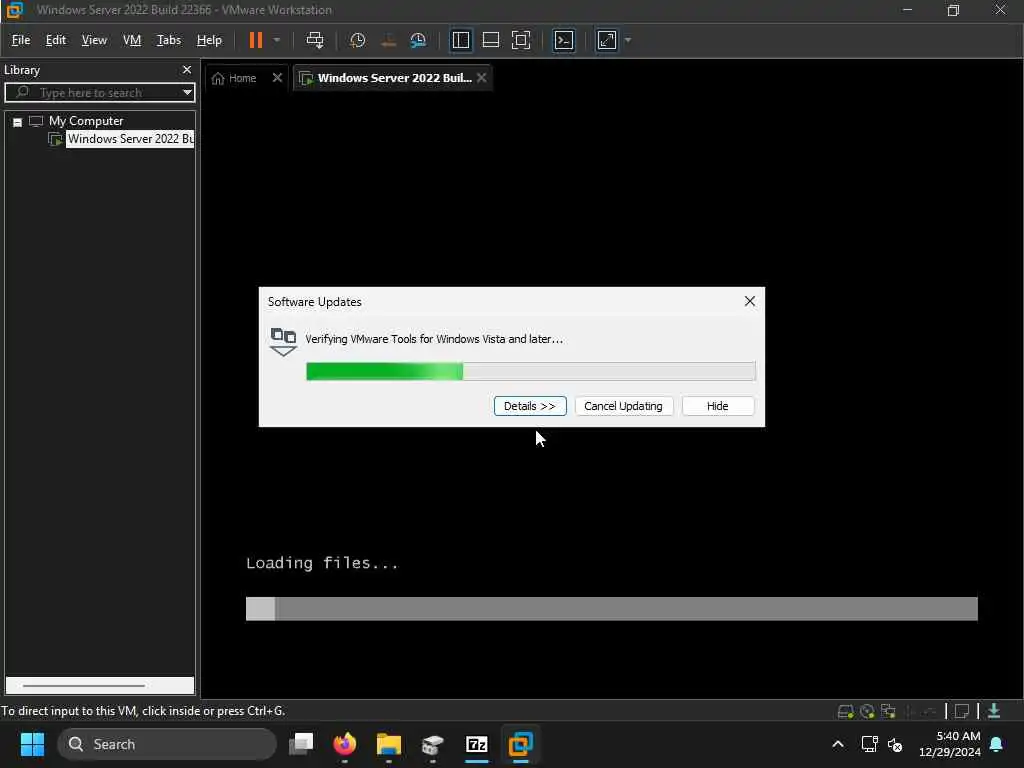This screenshot has height=768, width=1024.
Task: Click the VM Loading files progress bar
Action: [x=611, y=609]
